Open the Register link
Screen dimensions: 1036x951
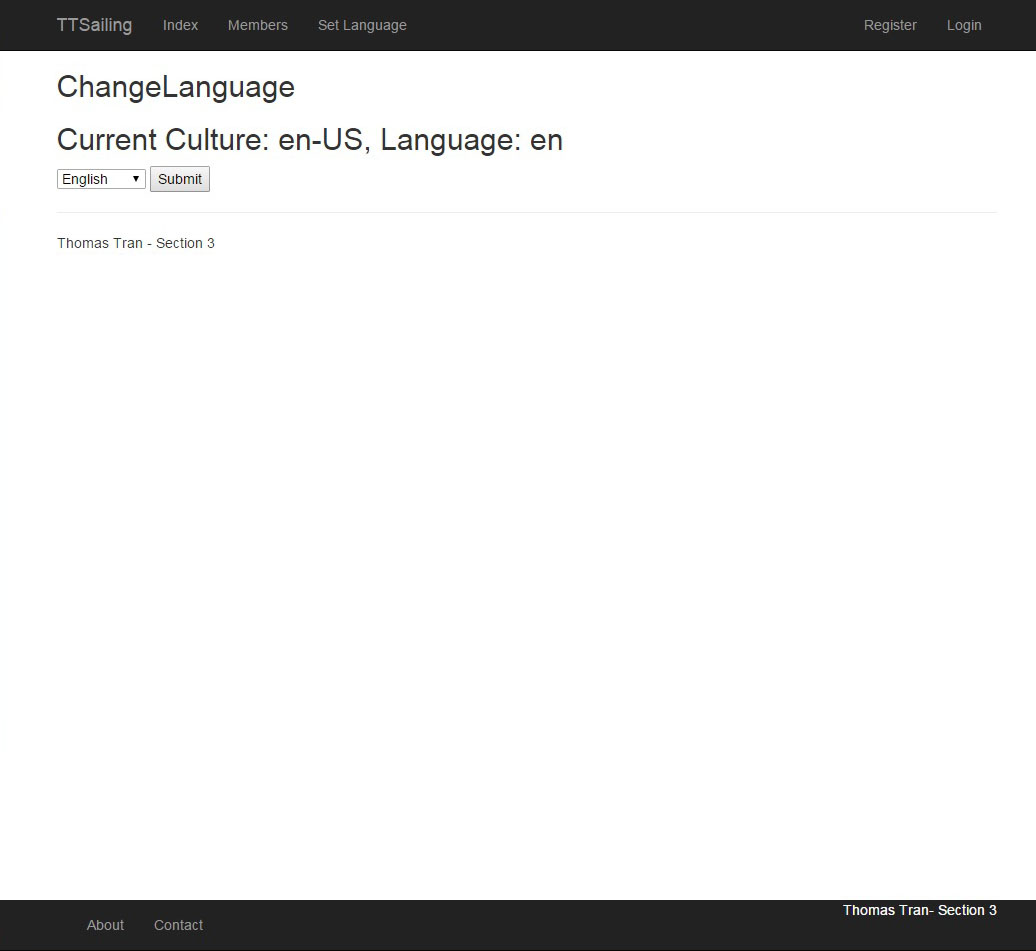[x=890, y=25]
